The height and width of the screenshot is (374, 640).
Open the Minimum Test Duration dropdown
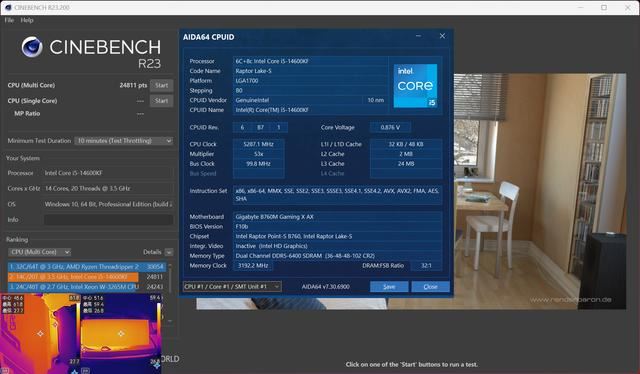point(124,141)
